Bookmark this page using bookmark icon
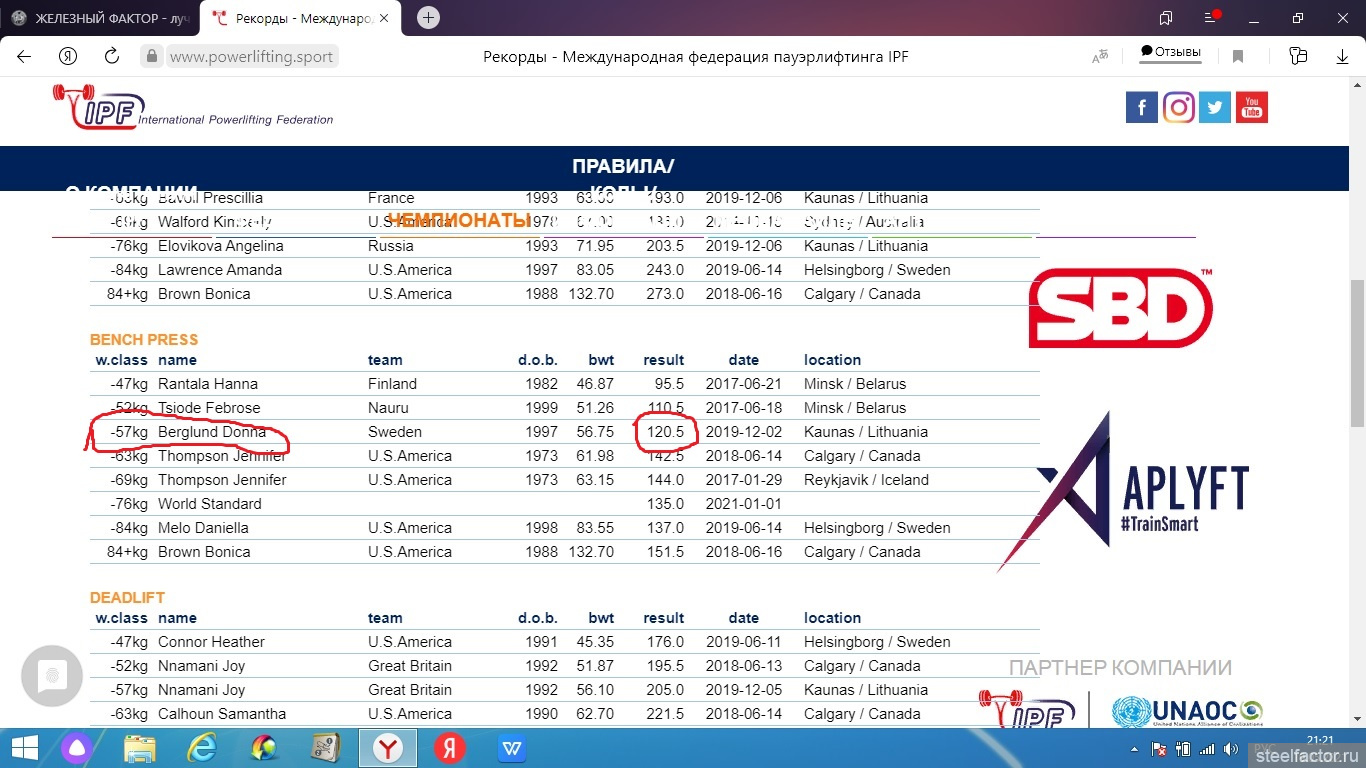The width and height of the screenshot is (1366, 768). (1238, 57)
